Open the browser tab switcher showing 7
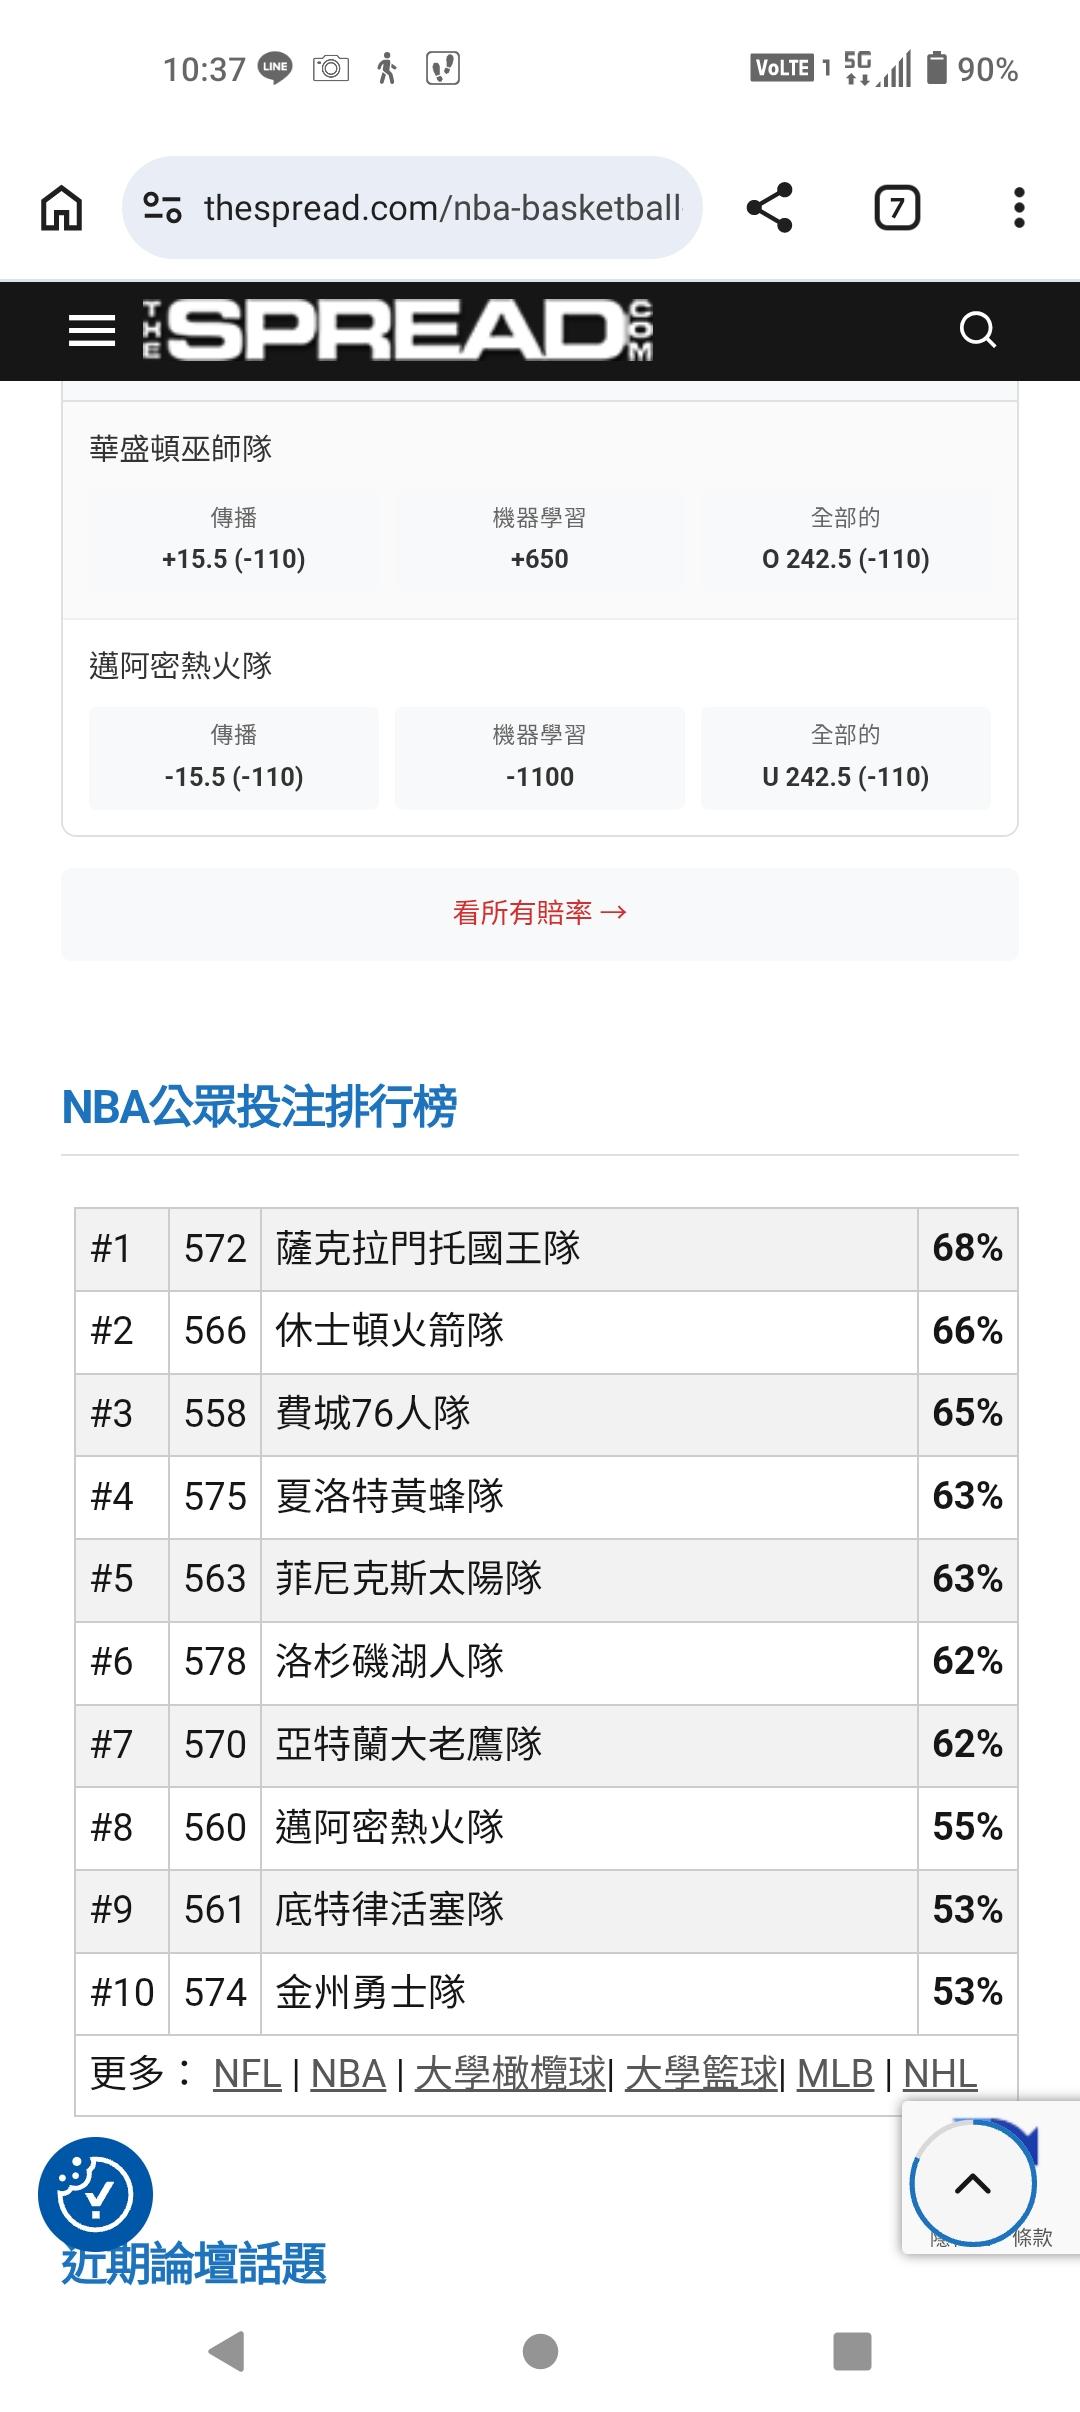 [897, 208]
